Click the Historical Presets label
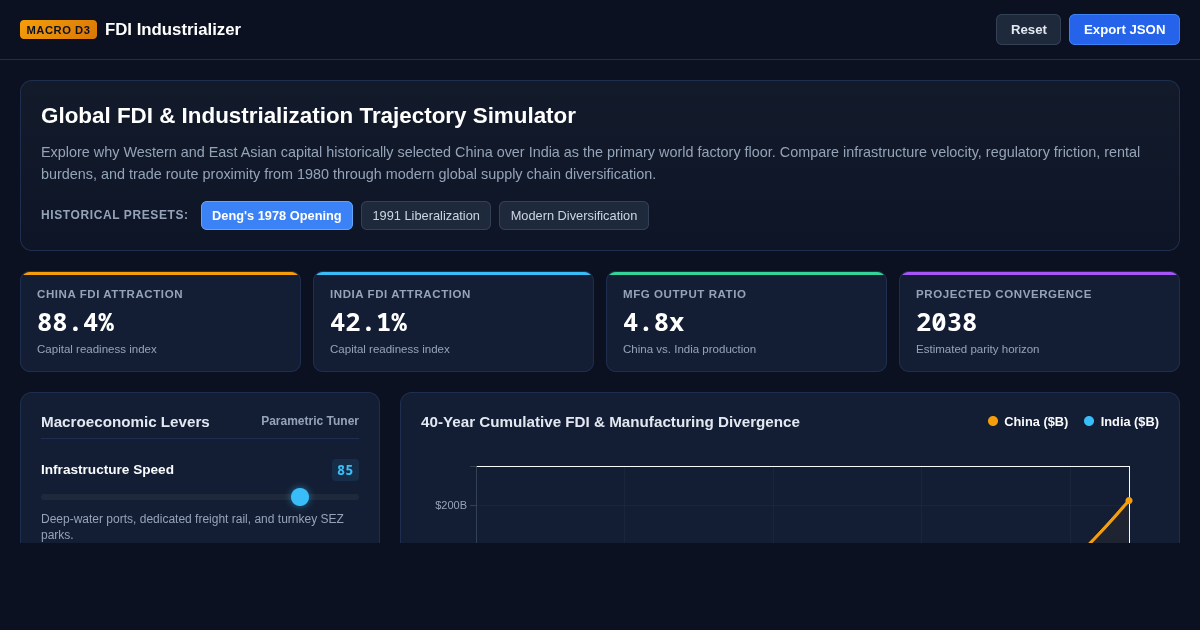This screenshot has width=1200, height=630. pos(114,215)
